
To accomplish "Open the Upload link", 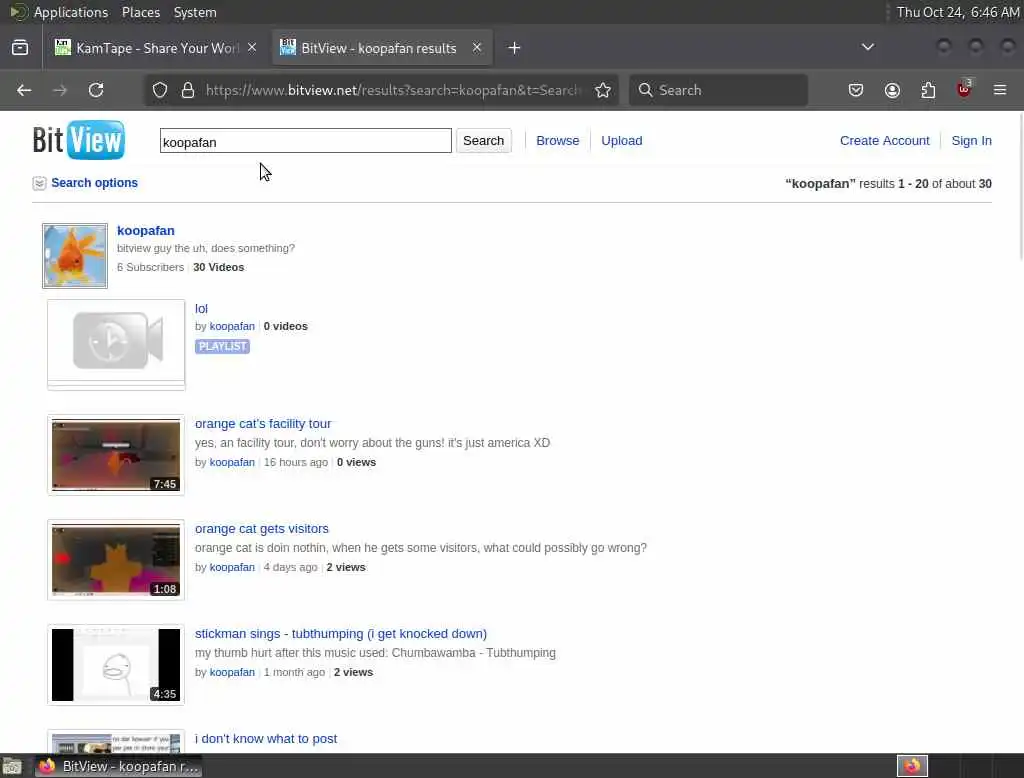I will [x=622, y=140].
